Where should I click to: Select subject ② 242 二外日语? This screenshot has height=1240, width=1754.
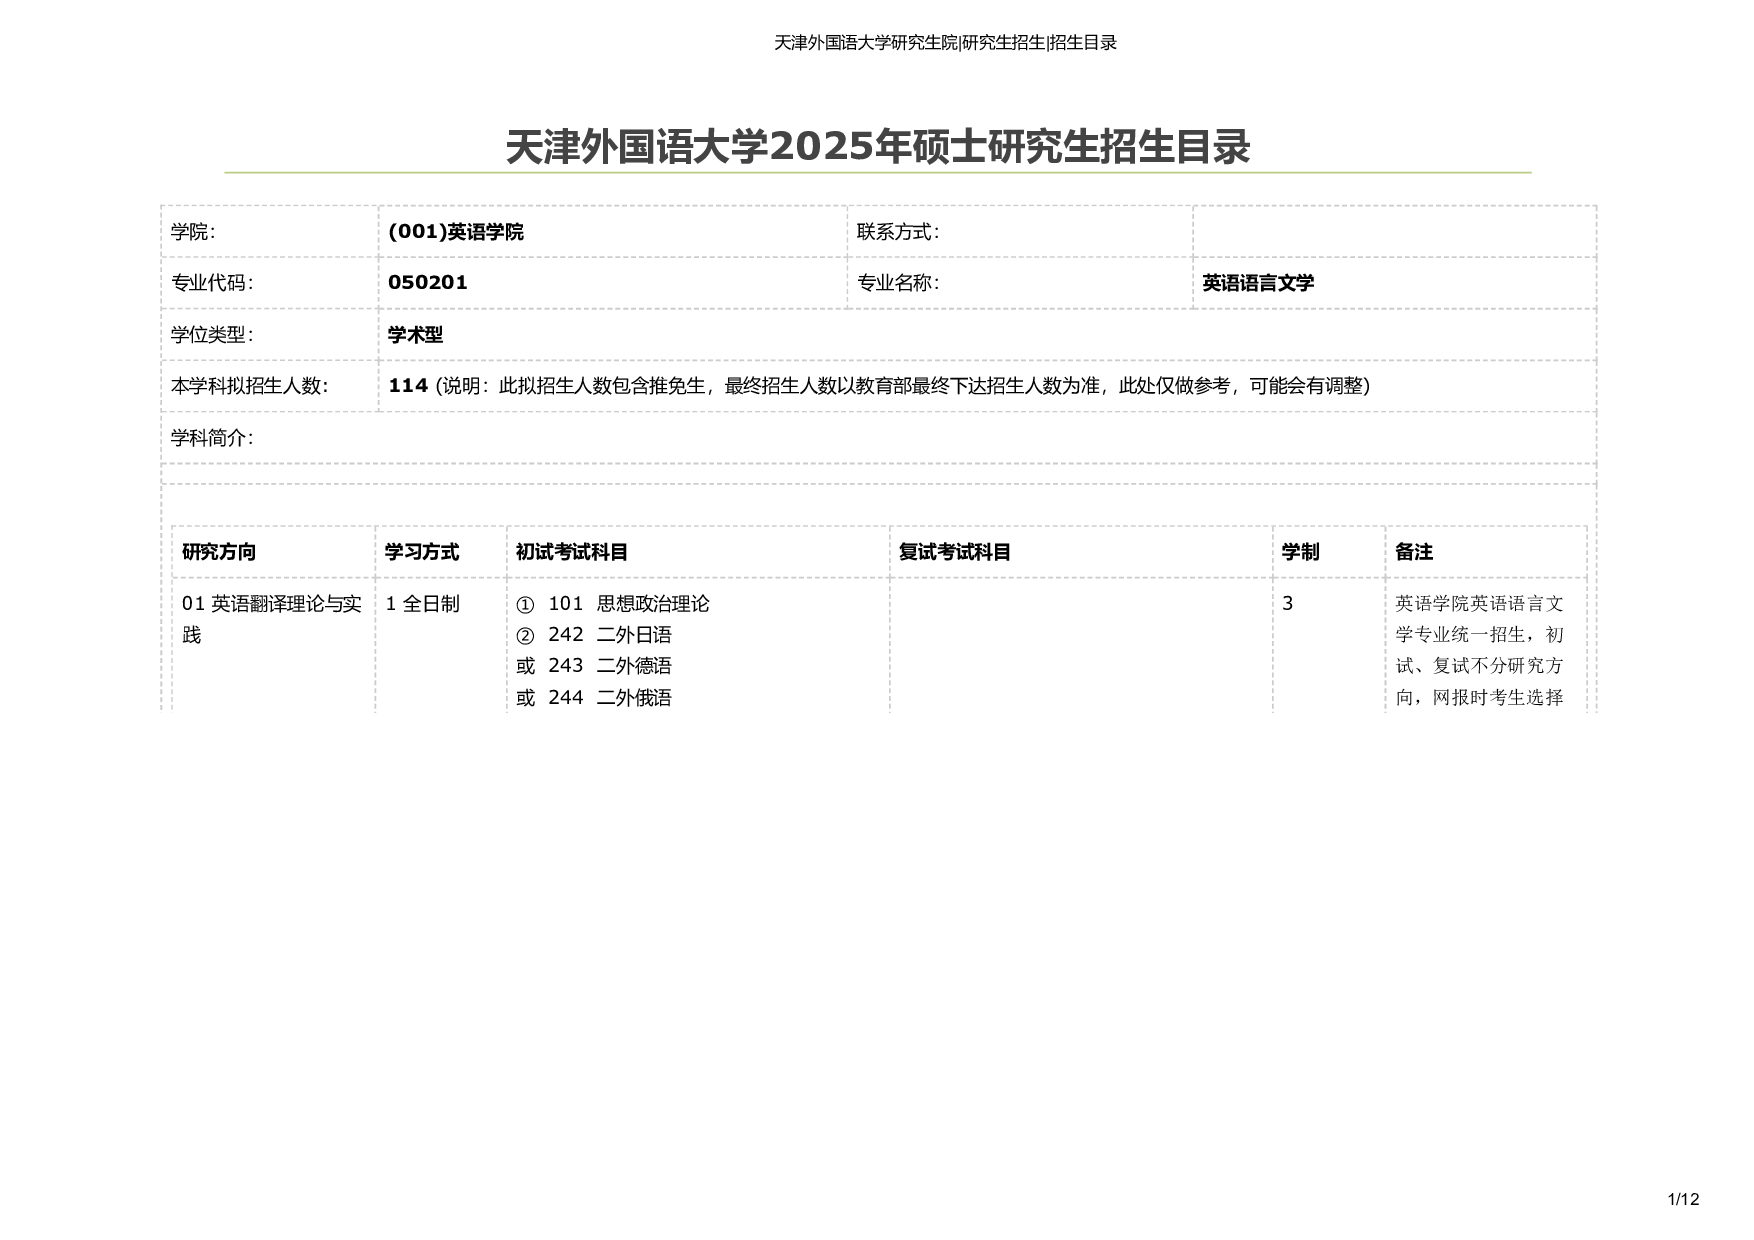(594, 635)
